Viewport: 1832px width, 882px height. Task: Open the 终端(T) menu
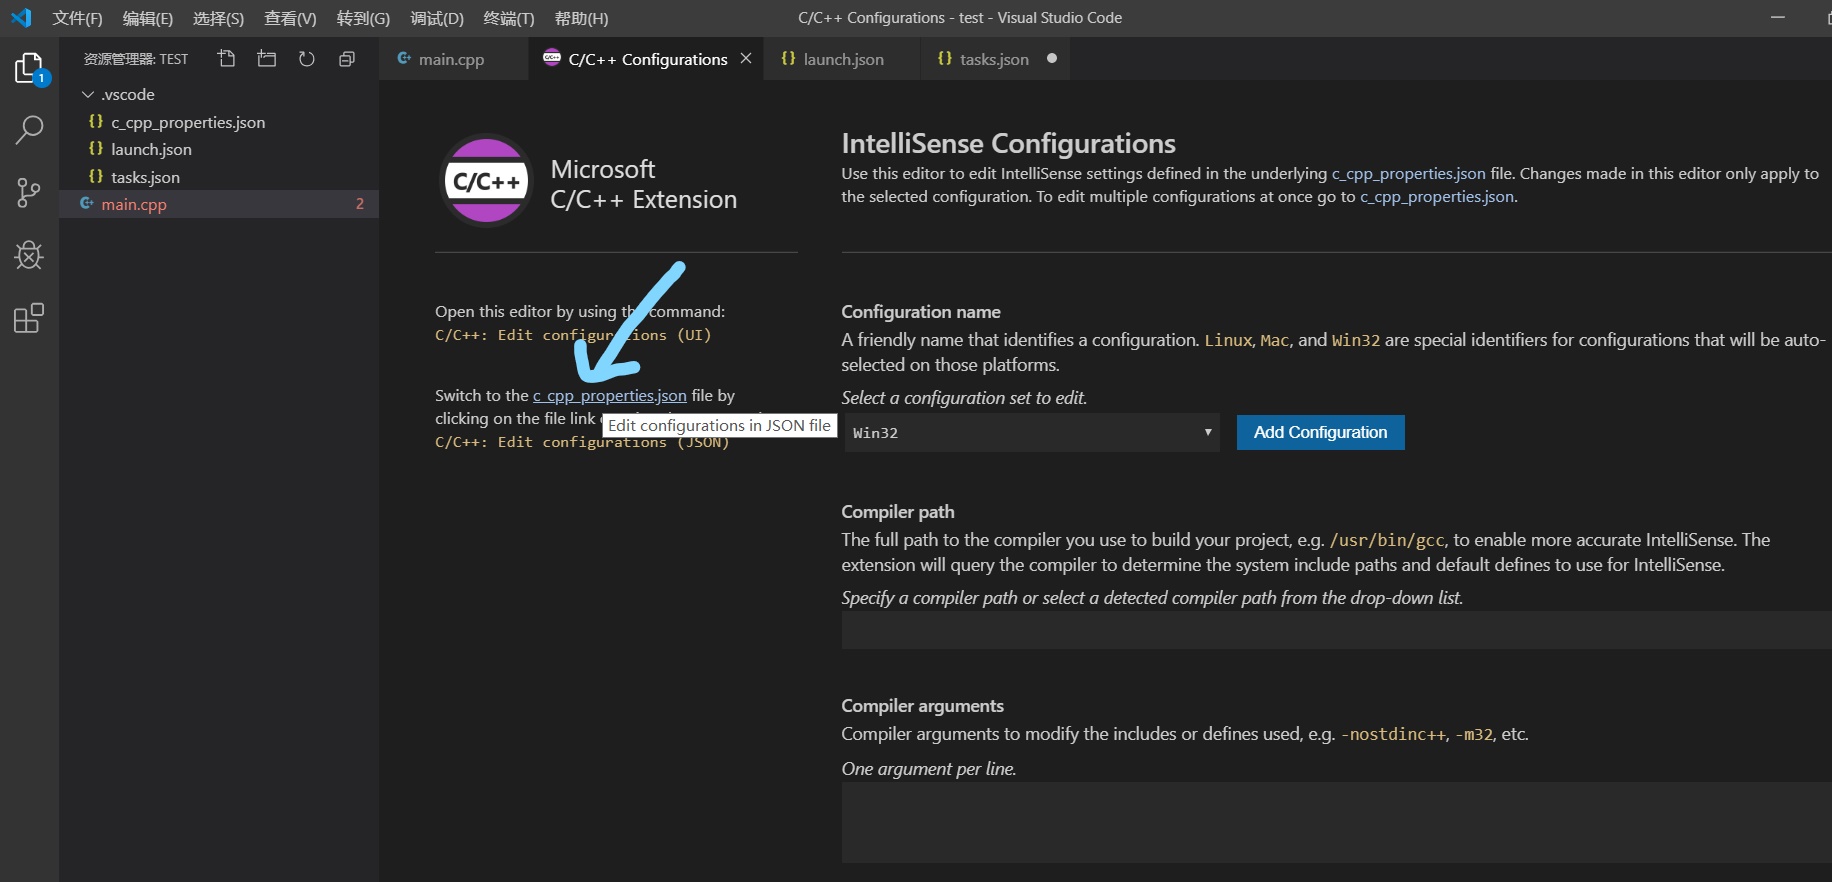click(x=509, y=18)
